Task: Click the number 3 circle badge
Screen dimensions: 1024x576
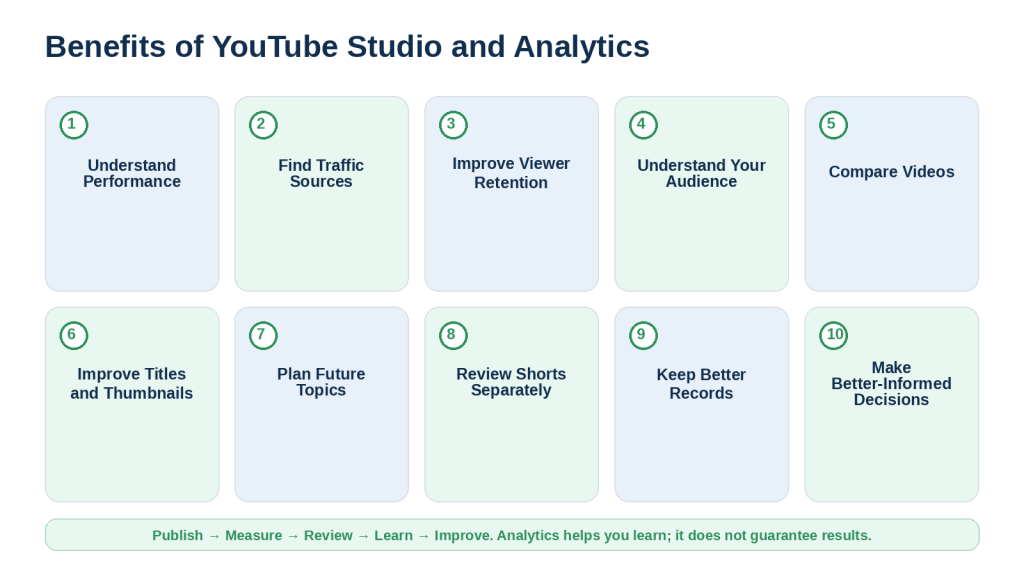Action: 453,125
